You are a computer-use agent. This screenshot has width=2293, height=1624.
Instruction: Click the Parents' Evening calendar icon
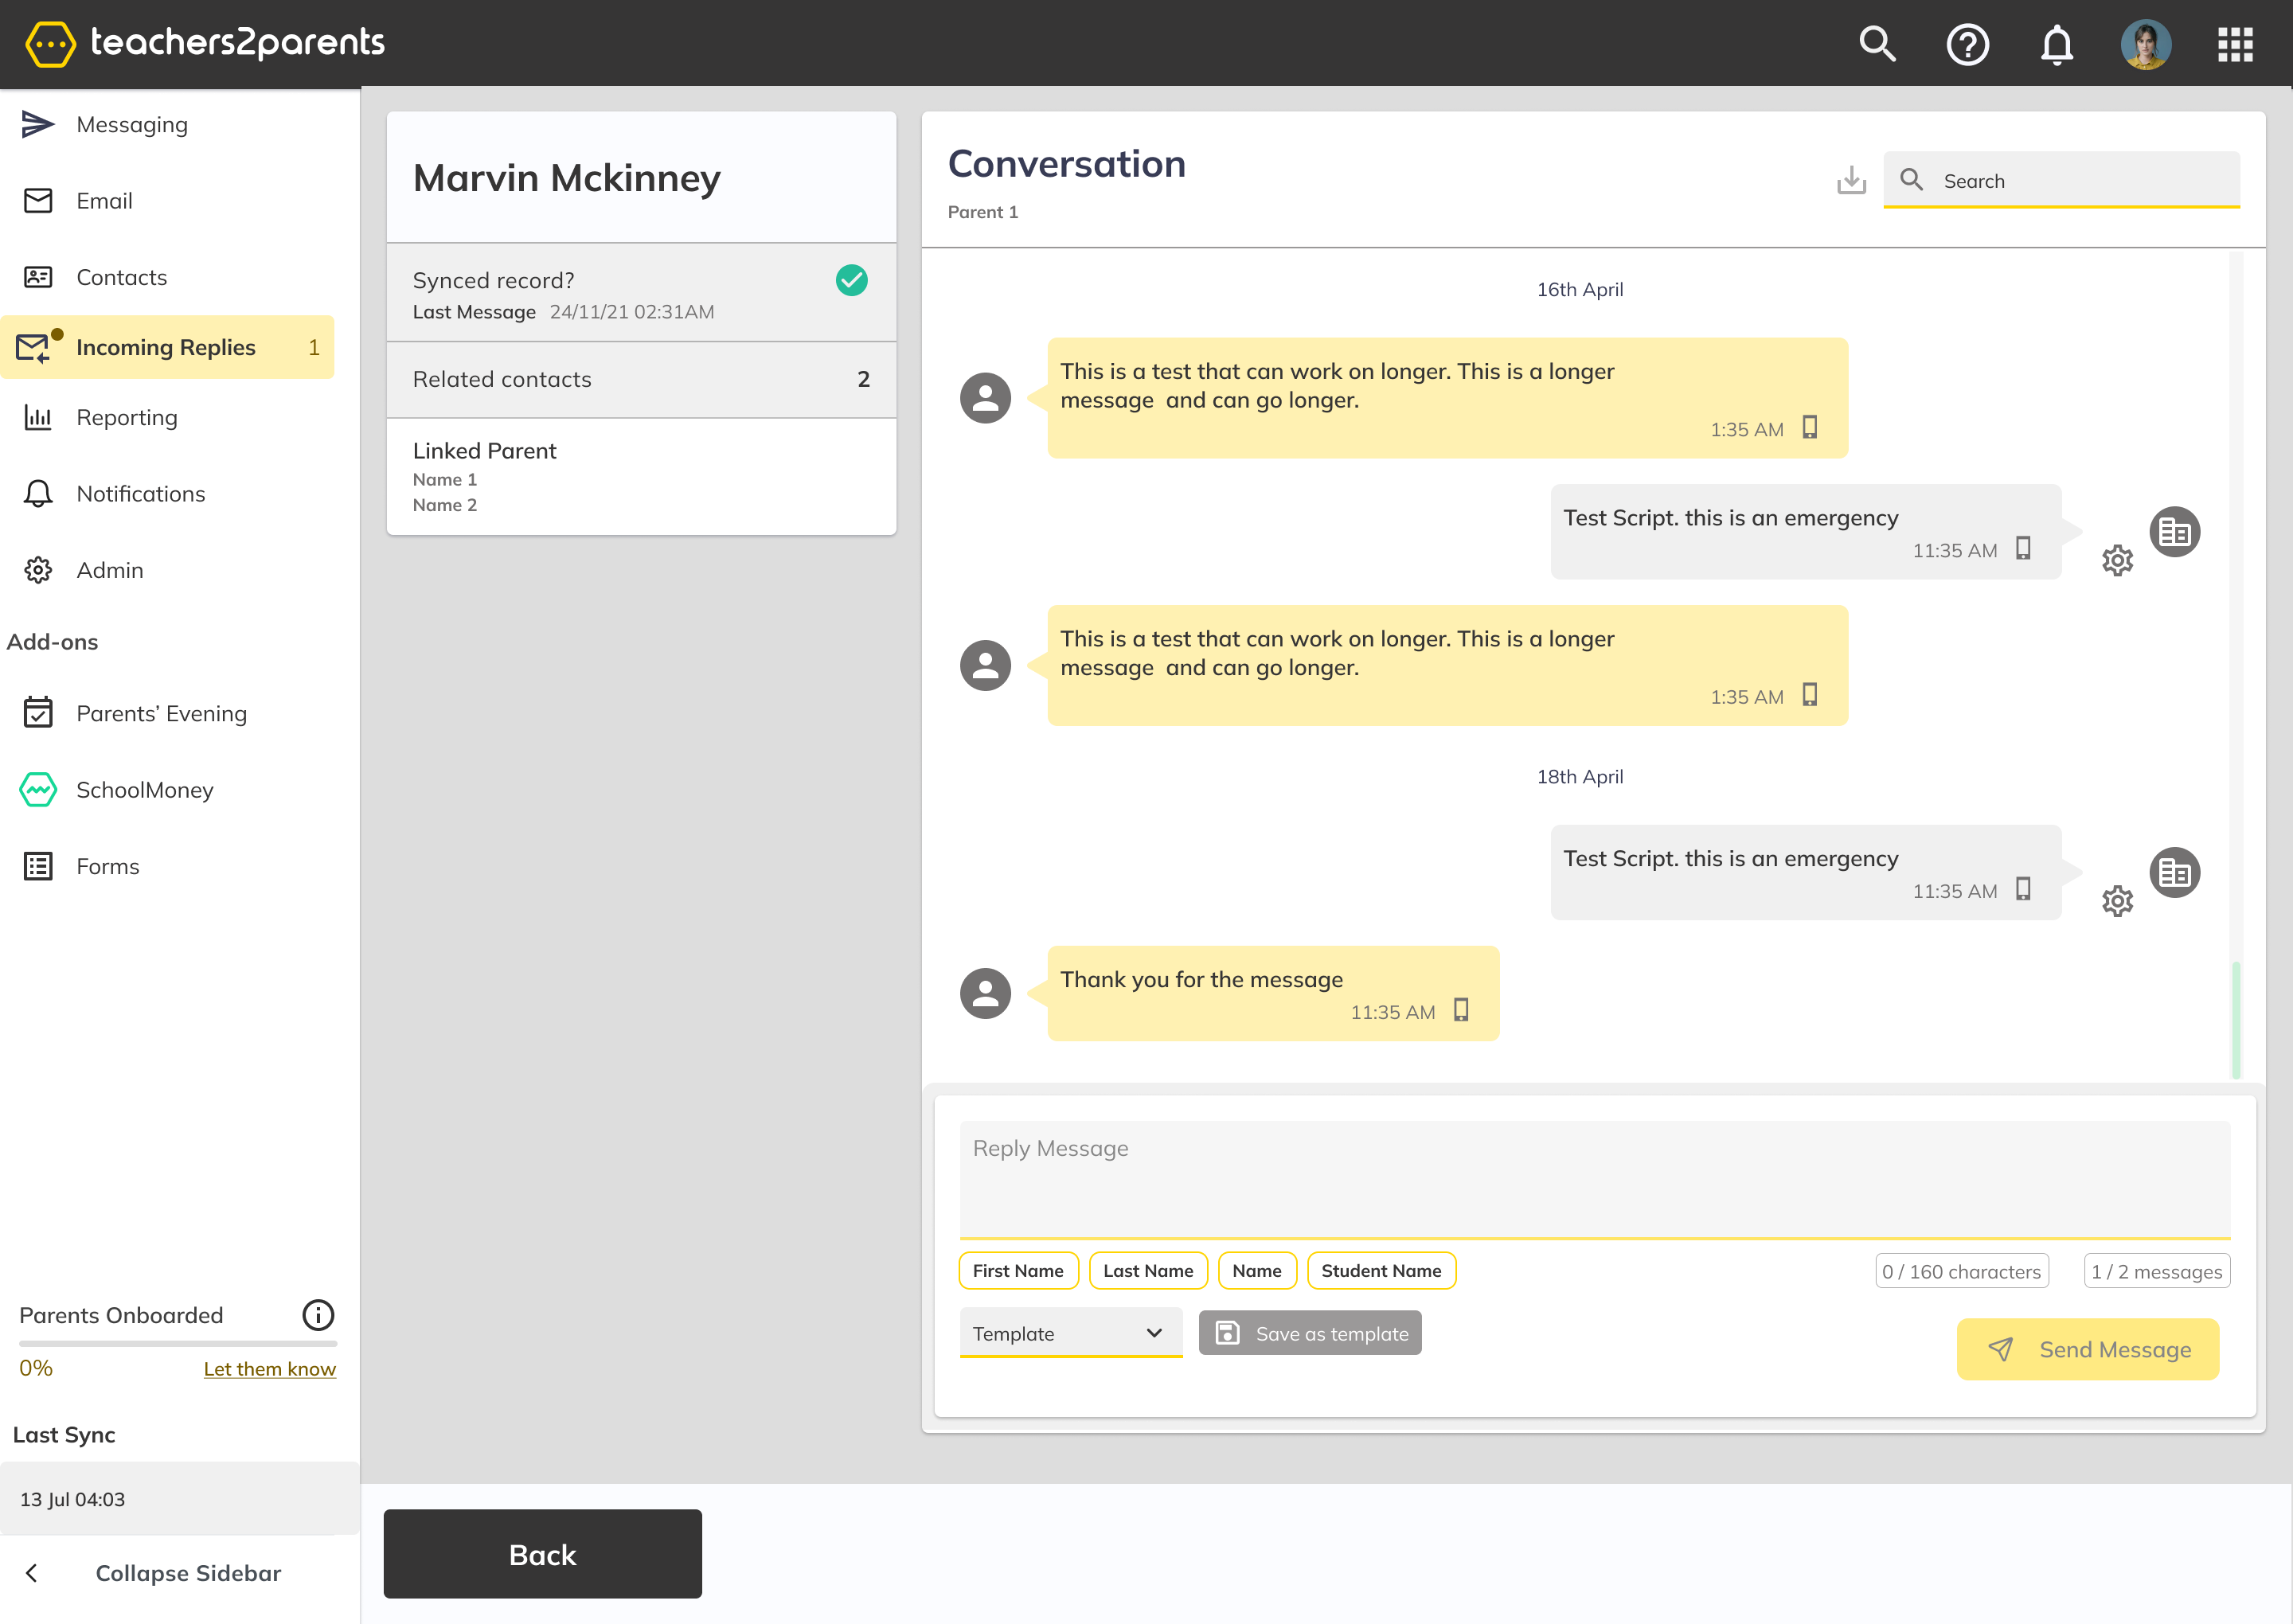pyautogui.click(x=38, y=713)
